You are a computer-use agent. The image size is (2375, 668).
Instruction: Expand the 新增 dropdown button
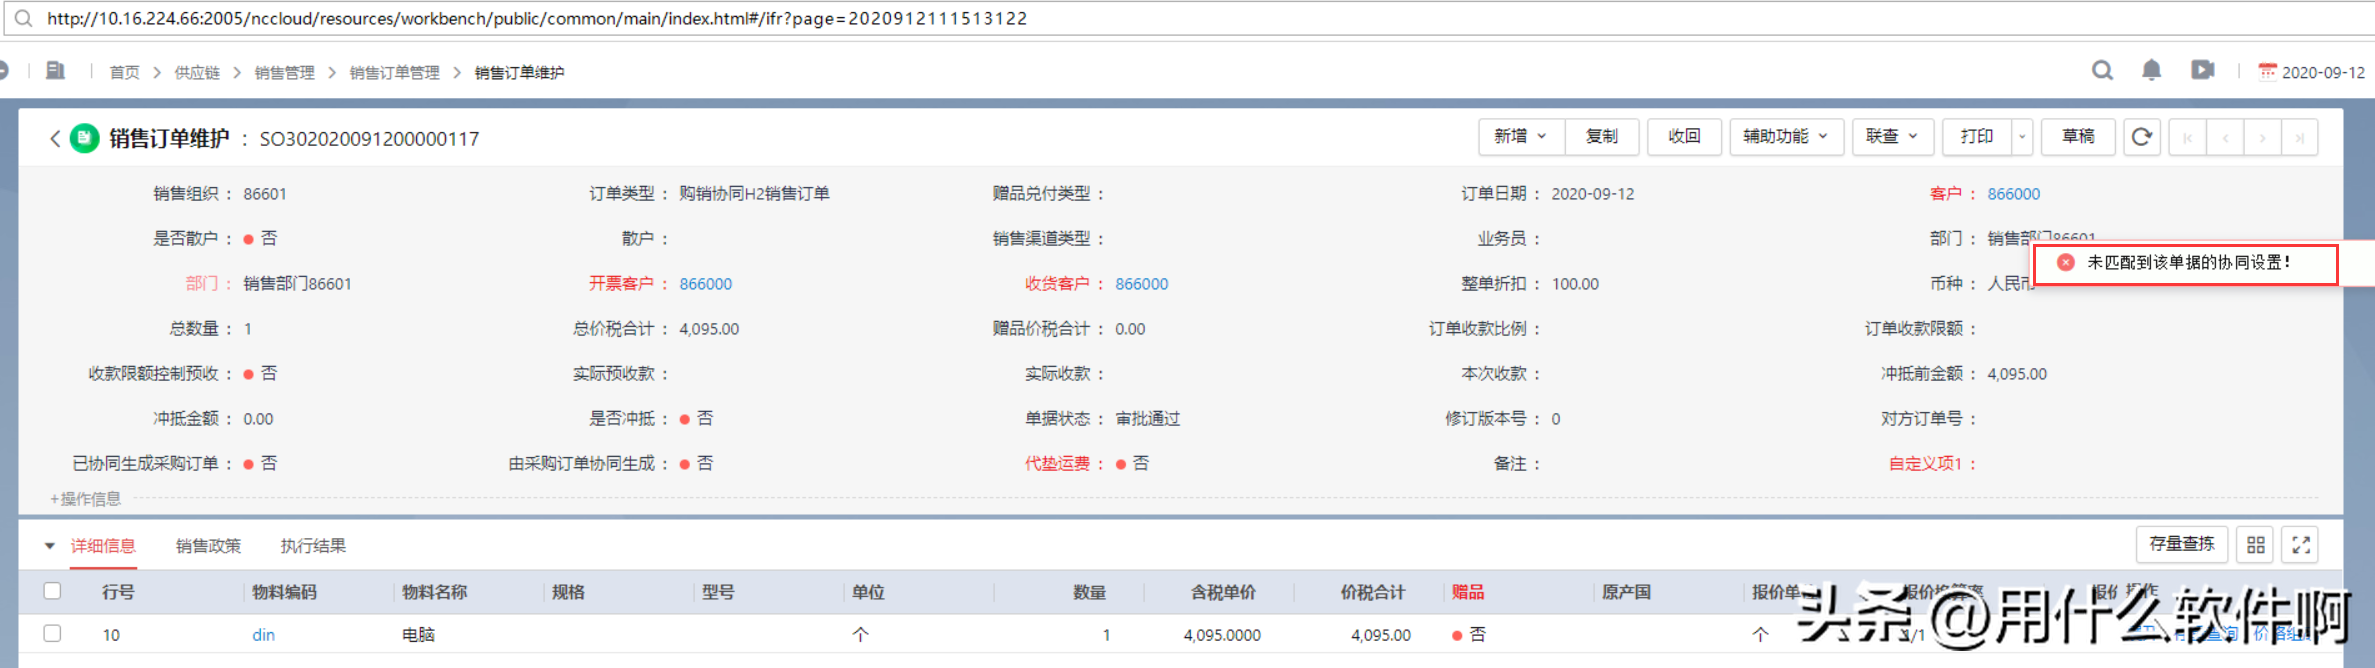pyautogui.click(x=1520, y=137)
